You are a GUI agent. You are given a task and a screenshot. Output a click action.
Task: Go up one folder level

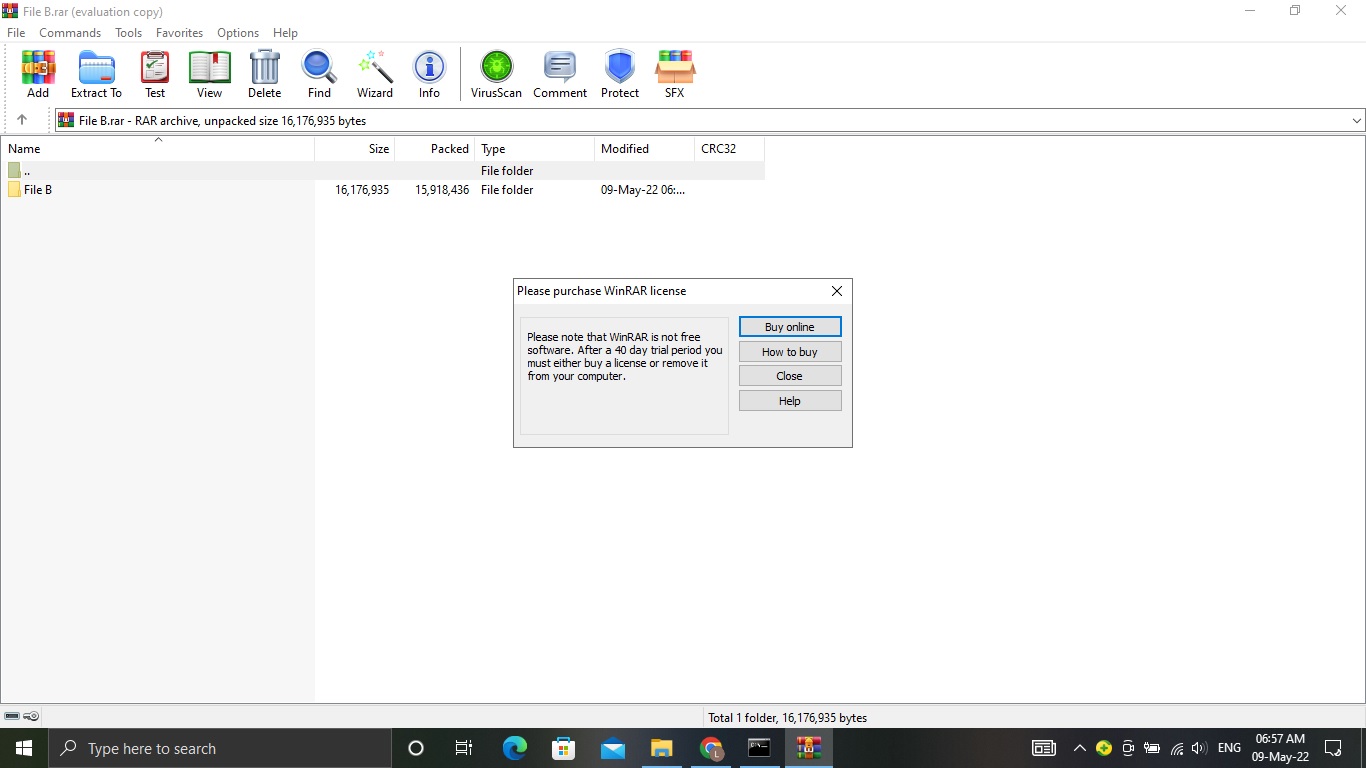tap(24, 119)
